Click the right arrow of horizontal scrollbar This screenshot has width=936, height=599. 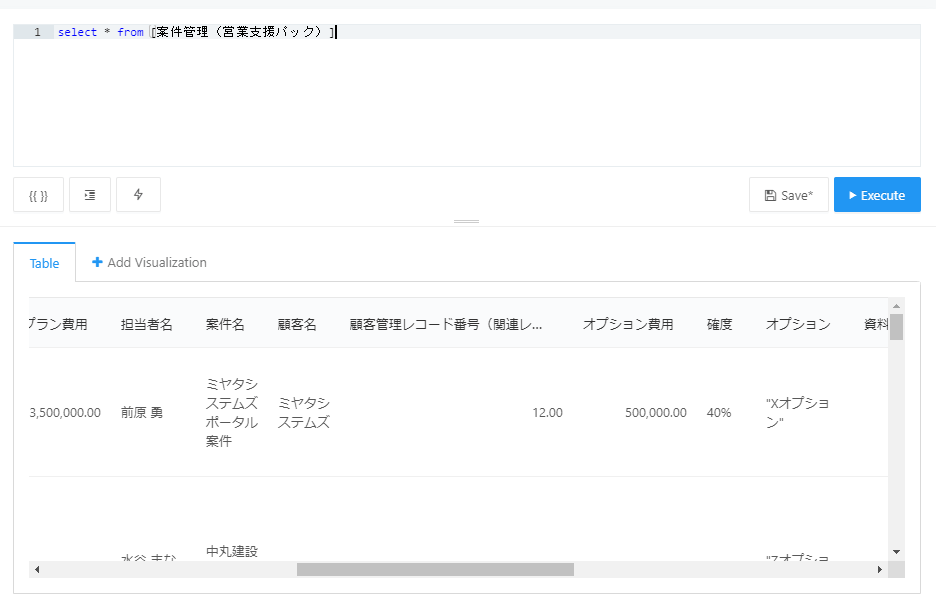[880, 570]
